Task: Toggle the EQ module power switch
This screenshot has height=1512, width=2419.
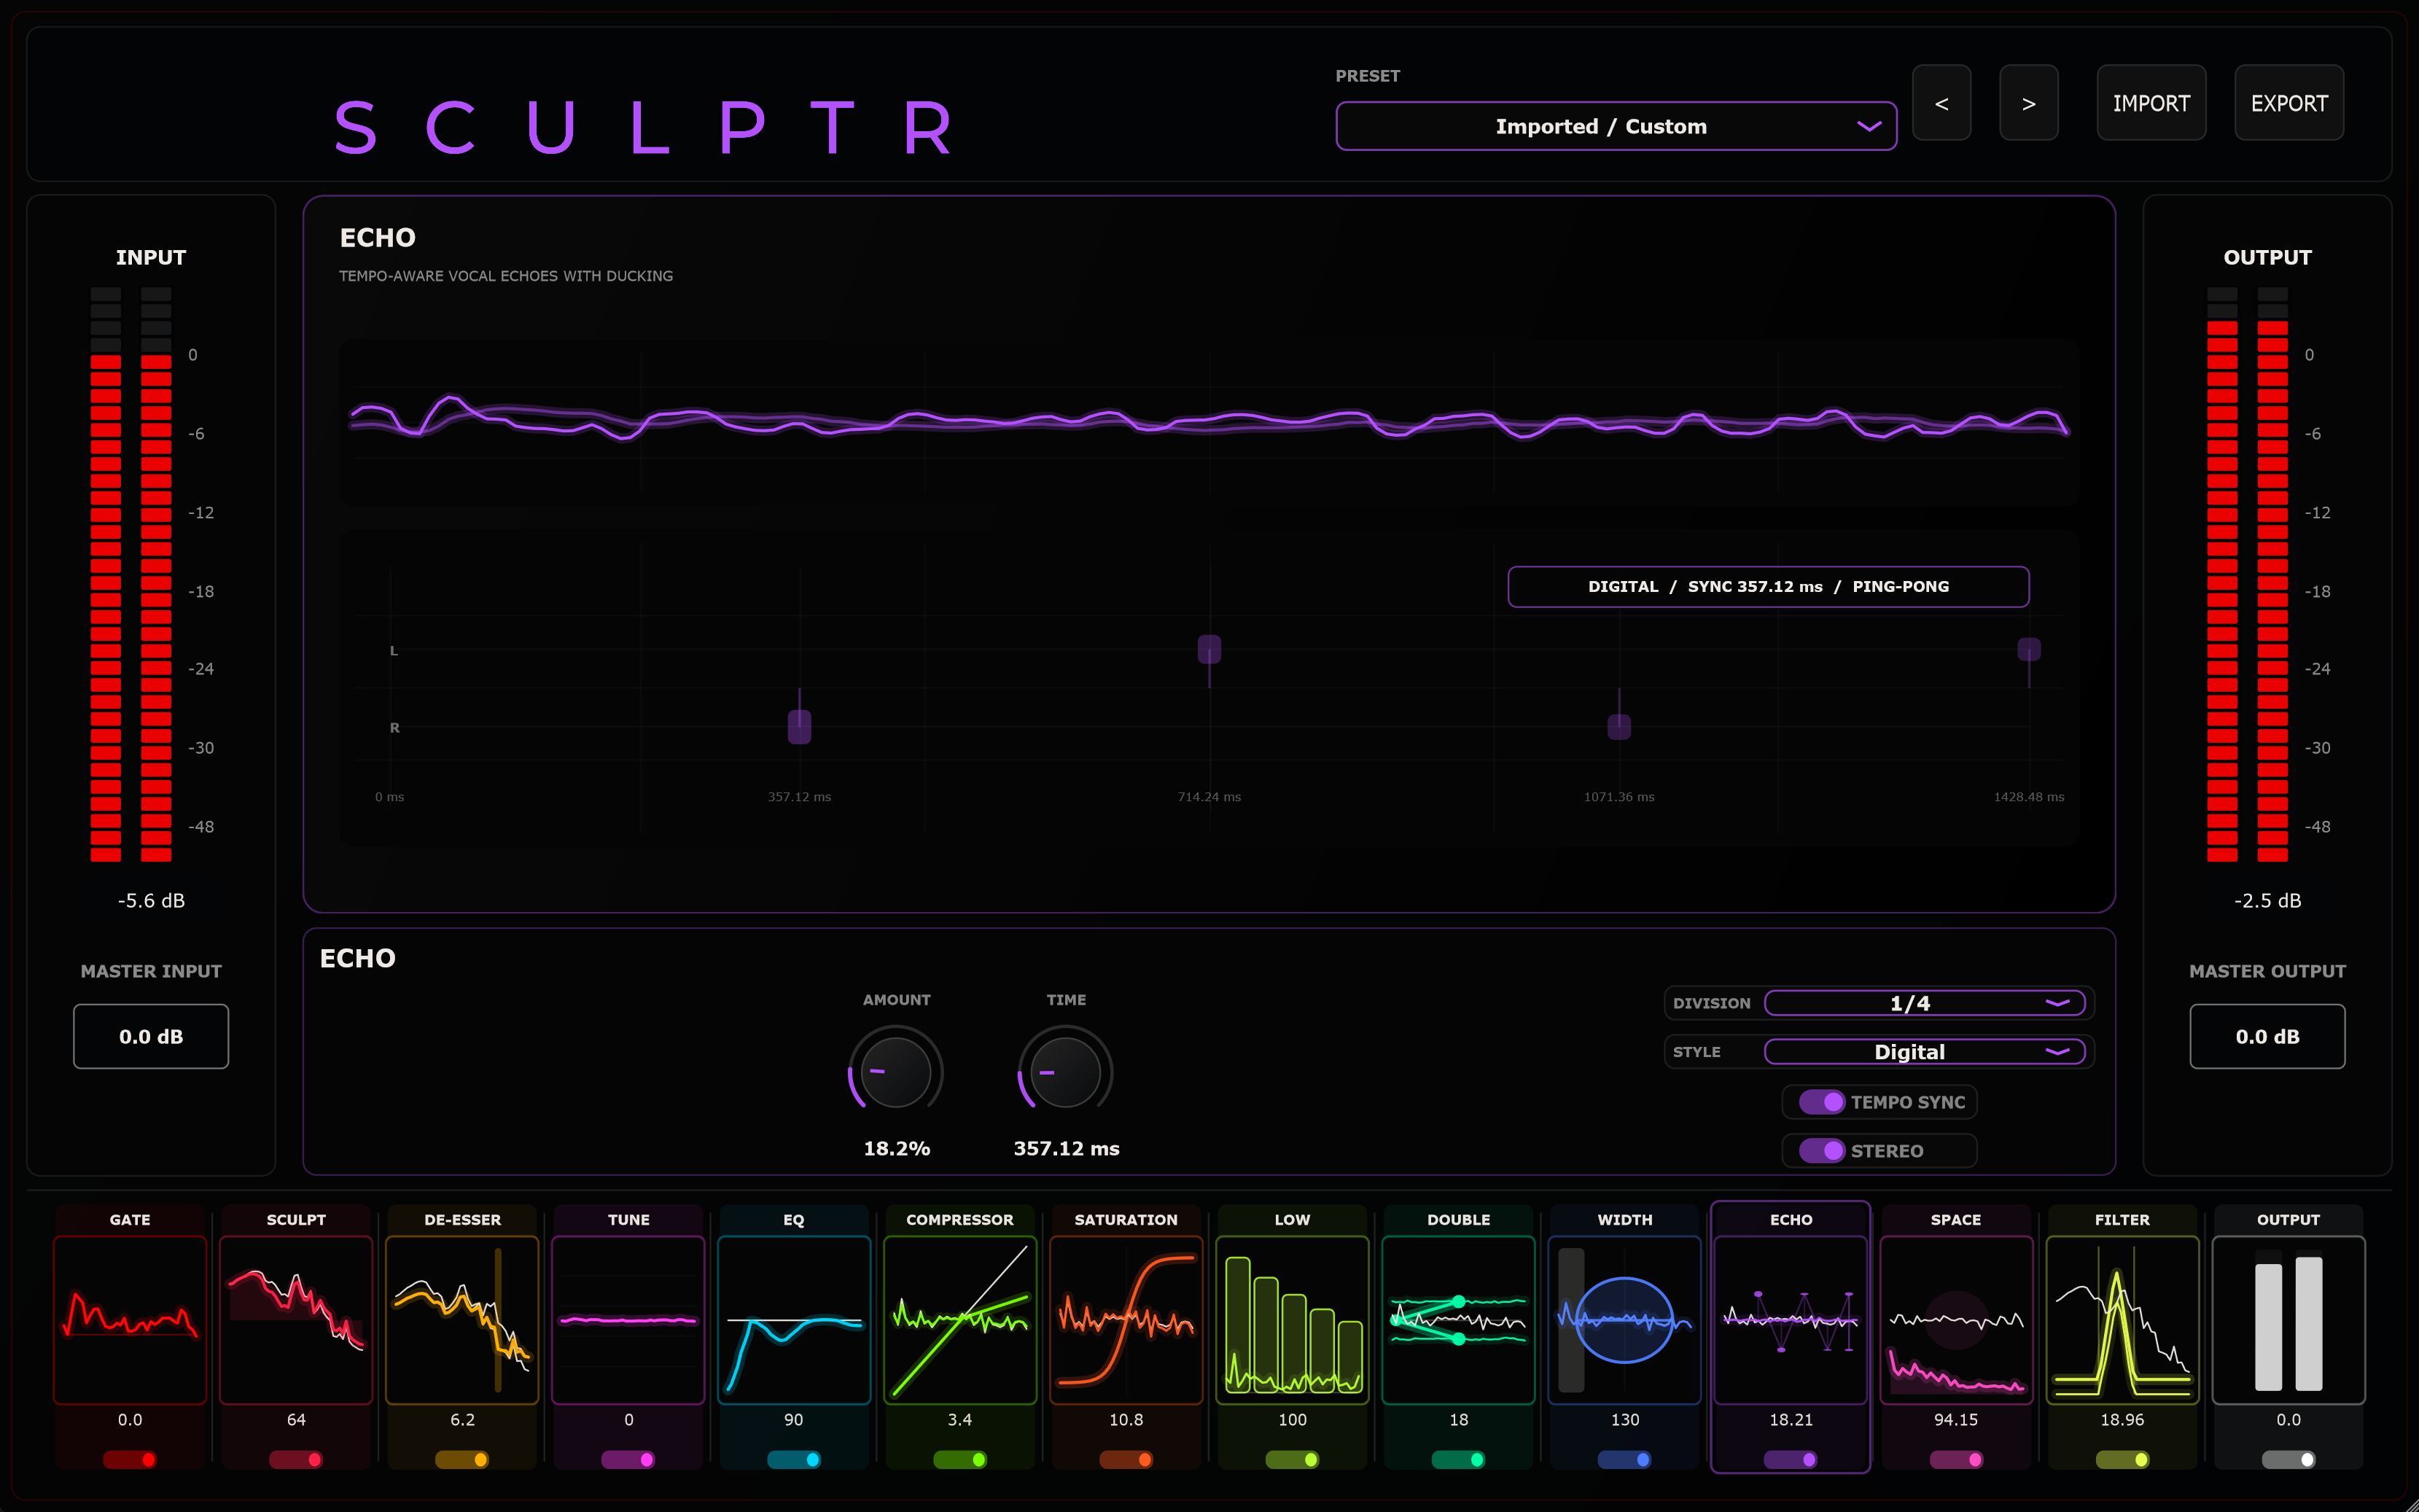Action: [794, 1460]
